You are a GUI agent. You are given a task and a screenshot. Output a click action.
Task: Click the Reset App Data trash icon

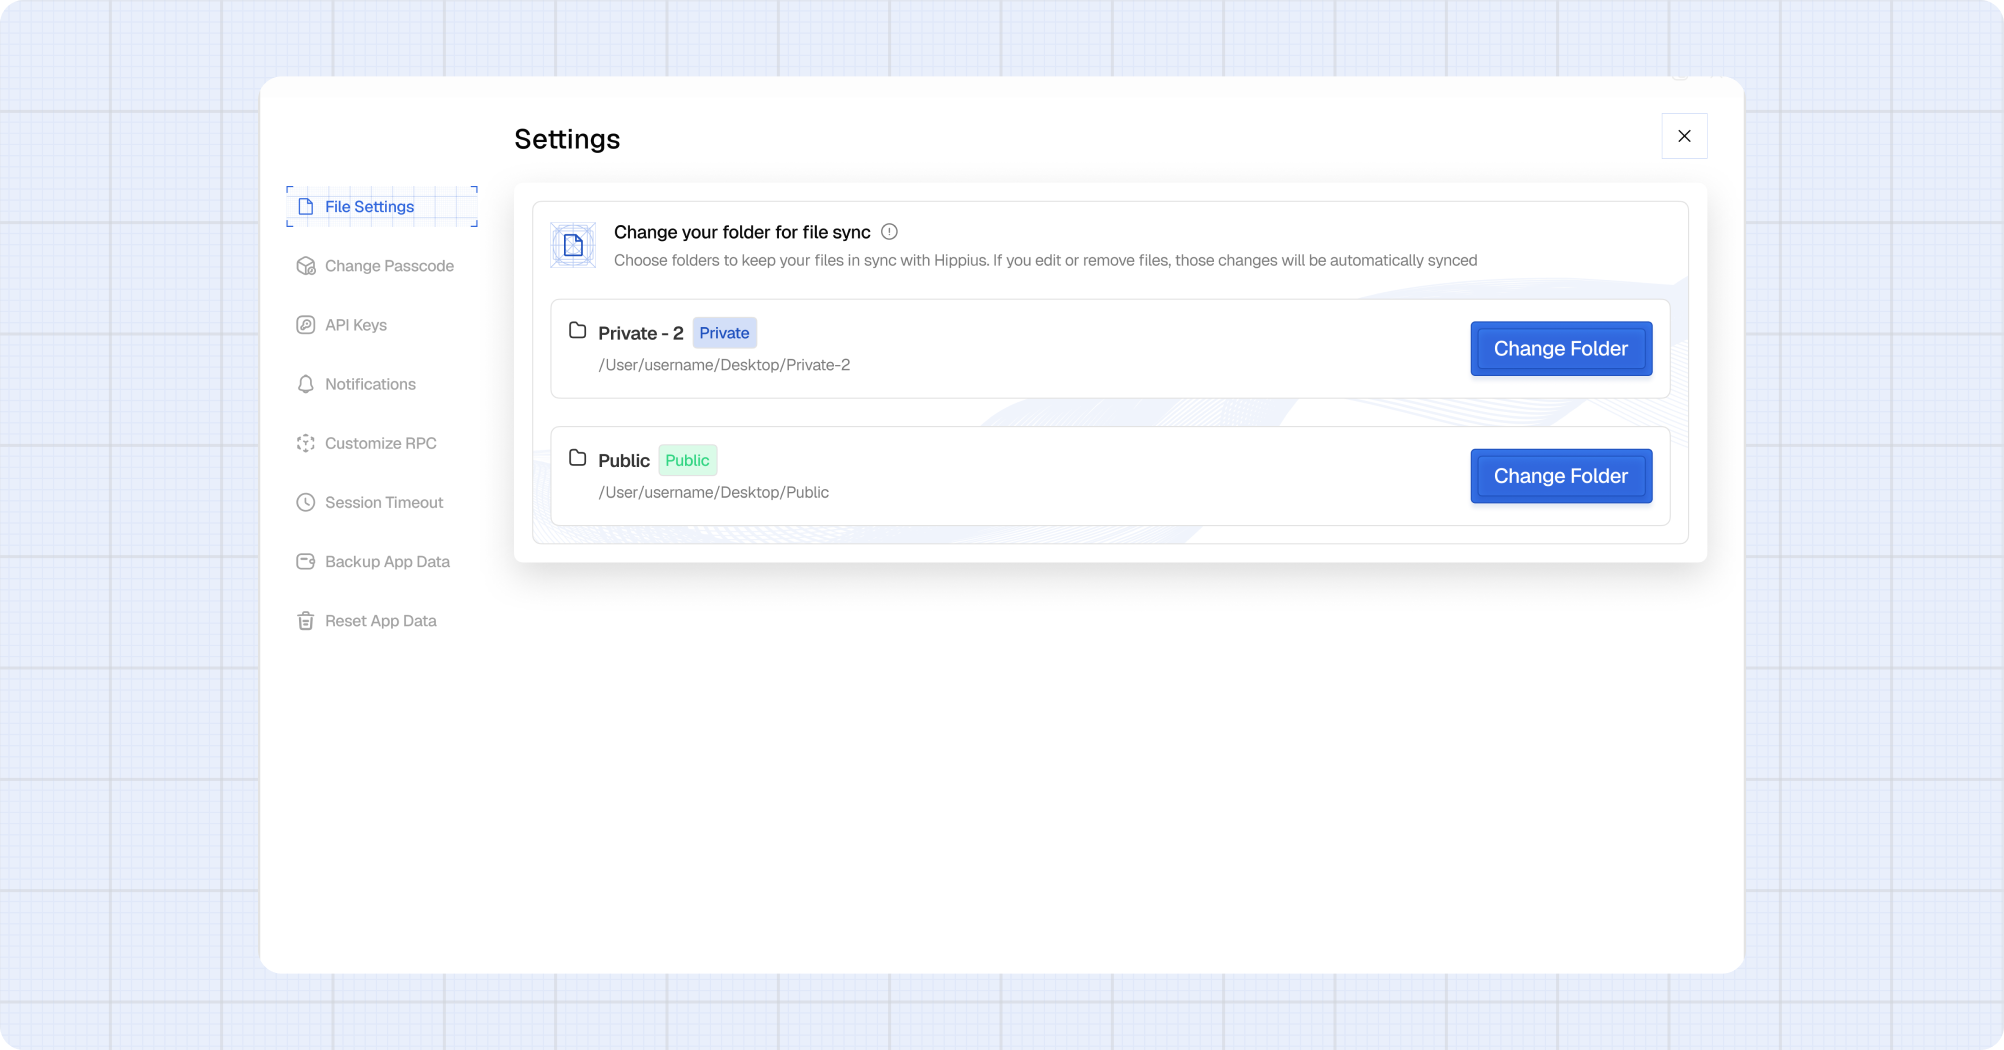tap(306, 621)
